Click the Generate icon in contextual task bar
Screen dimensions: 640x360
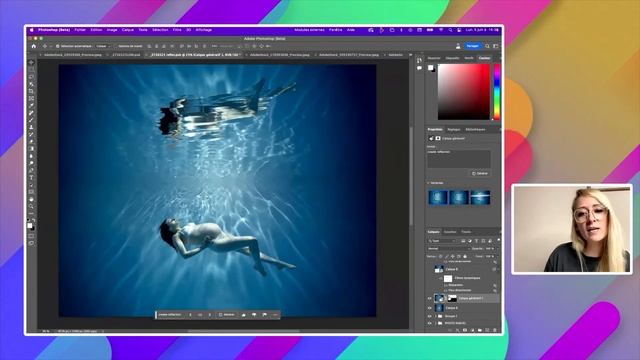[x=221, y=315]
